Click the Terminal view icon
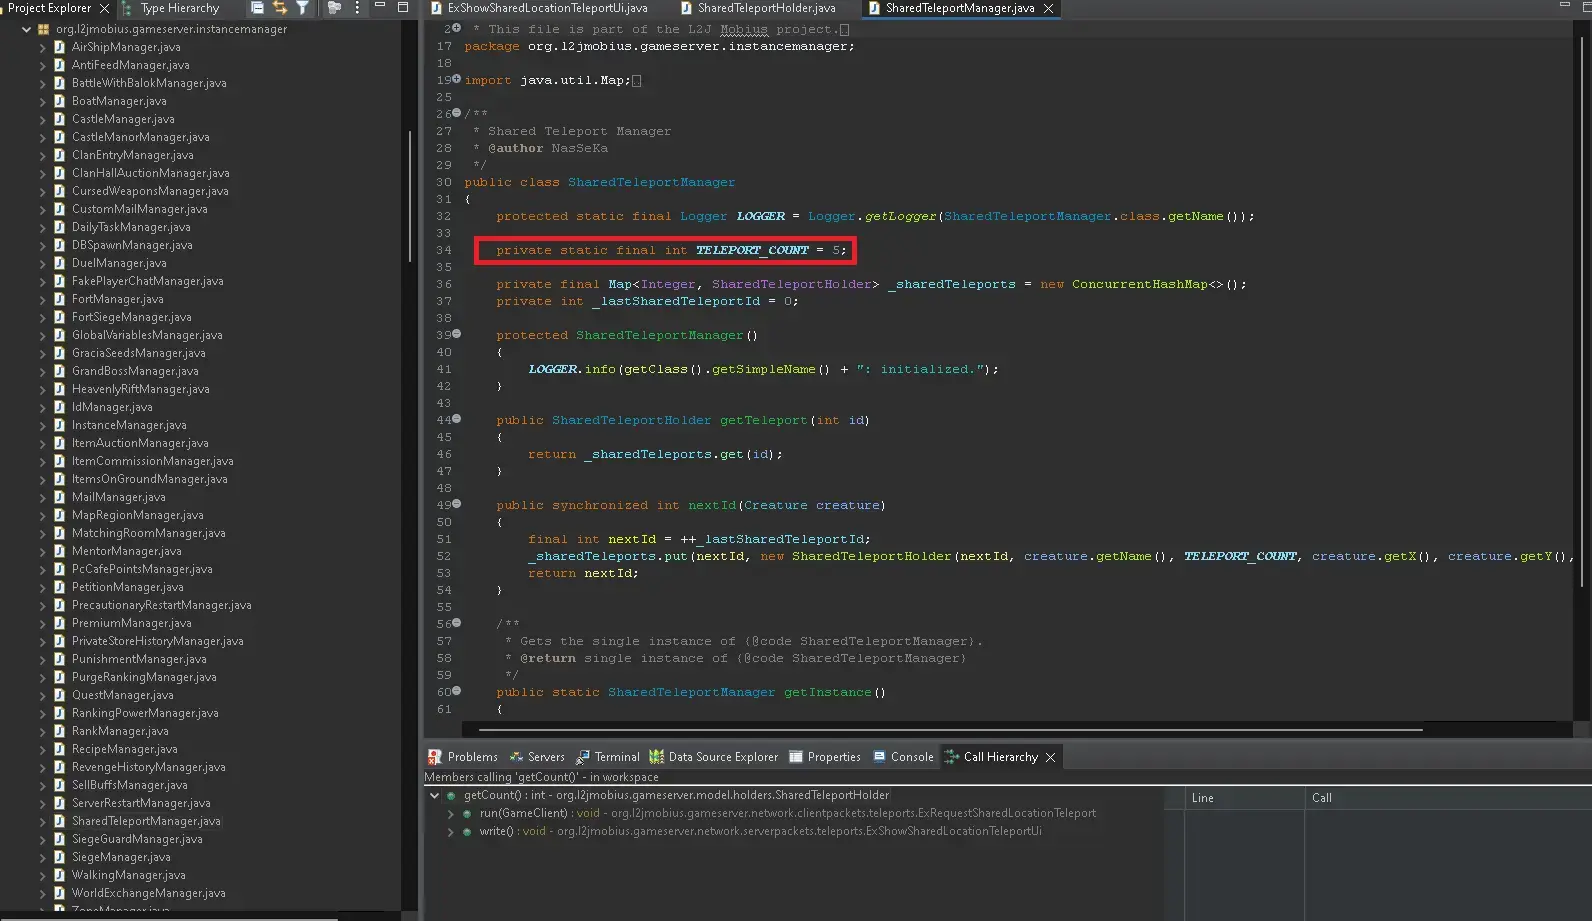The width and height of the screenshot is (1592, 921). point(582,757)
